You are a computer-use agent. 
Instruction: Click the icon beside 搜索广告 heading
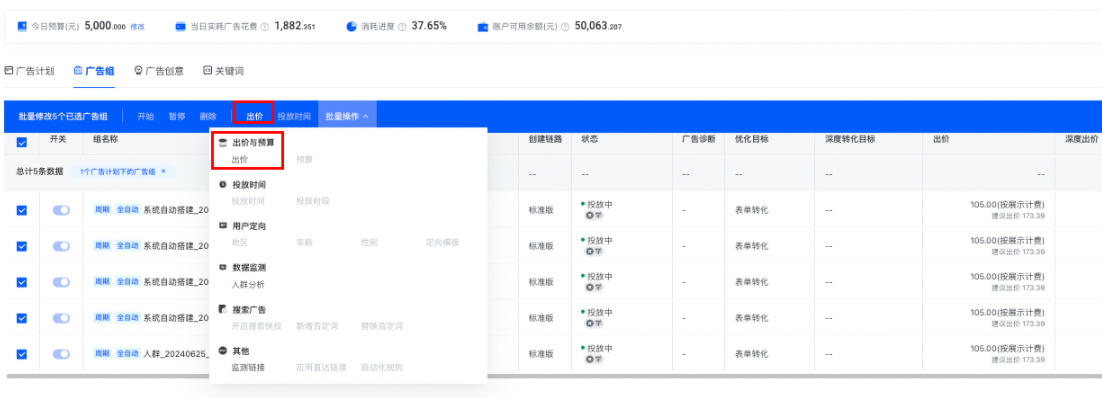[223, 309]
